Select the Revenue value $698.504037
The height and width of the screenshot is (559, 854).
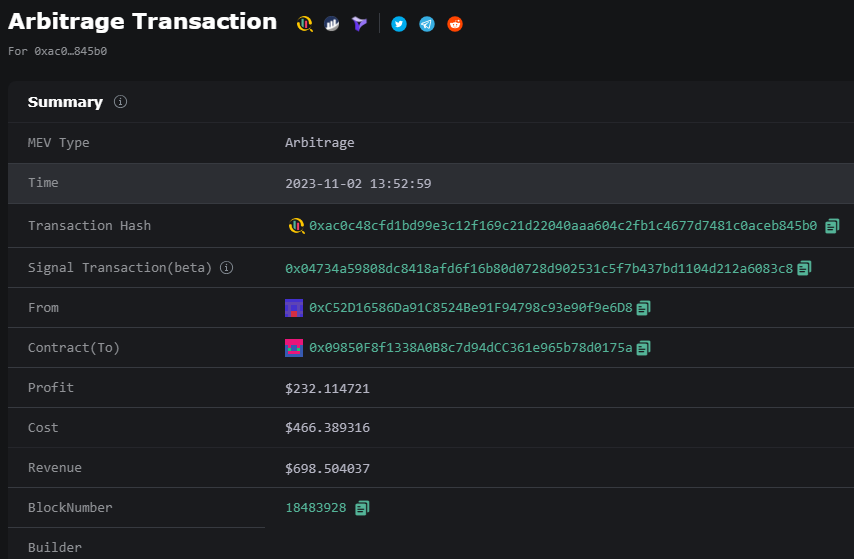(327, 469)
